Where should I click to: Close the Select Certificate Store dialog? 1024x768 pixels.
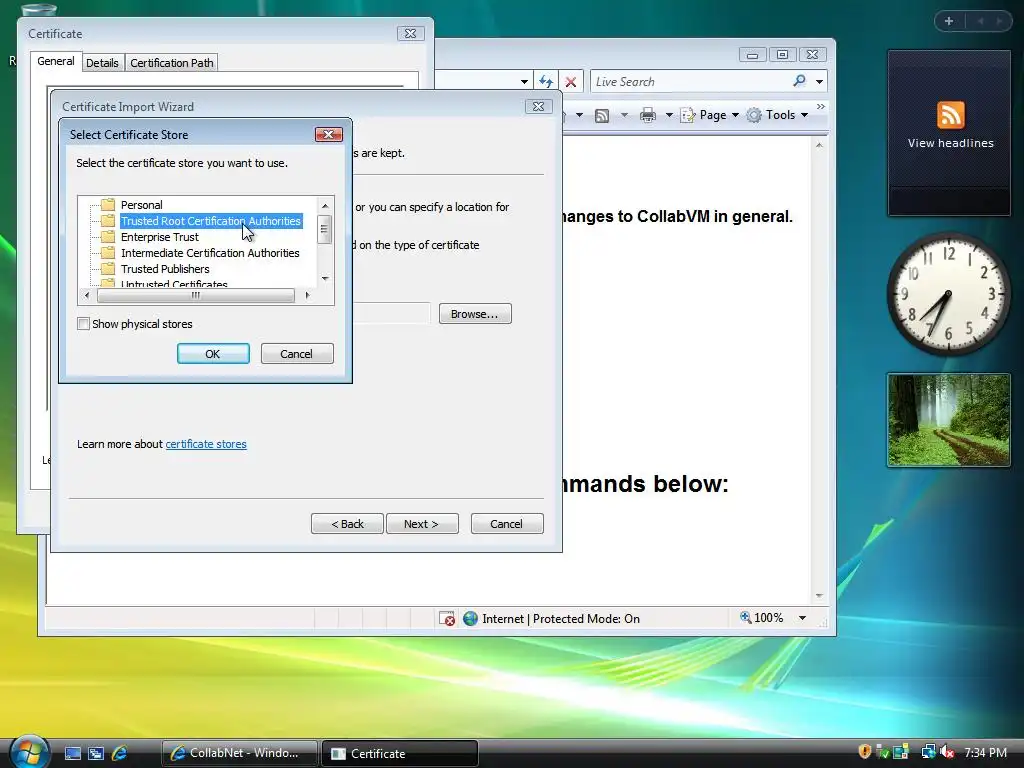pos(328,134)
